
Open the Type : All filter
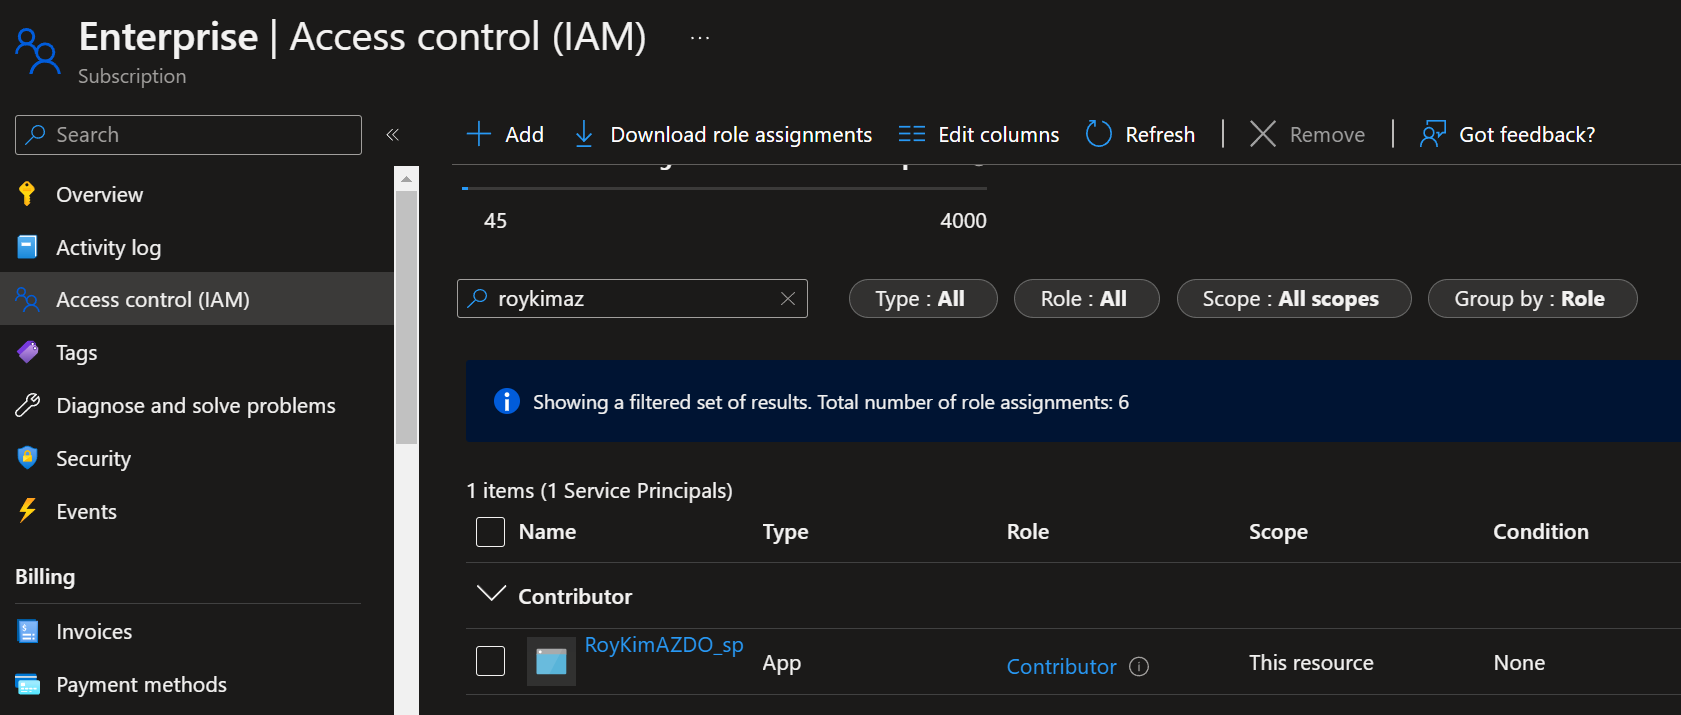point(922,299)
